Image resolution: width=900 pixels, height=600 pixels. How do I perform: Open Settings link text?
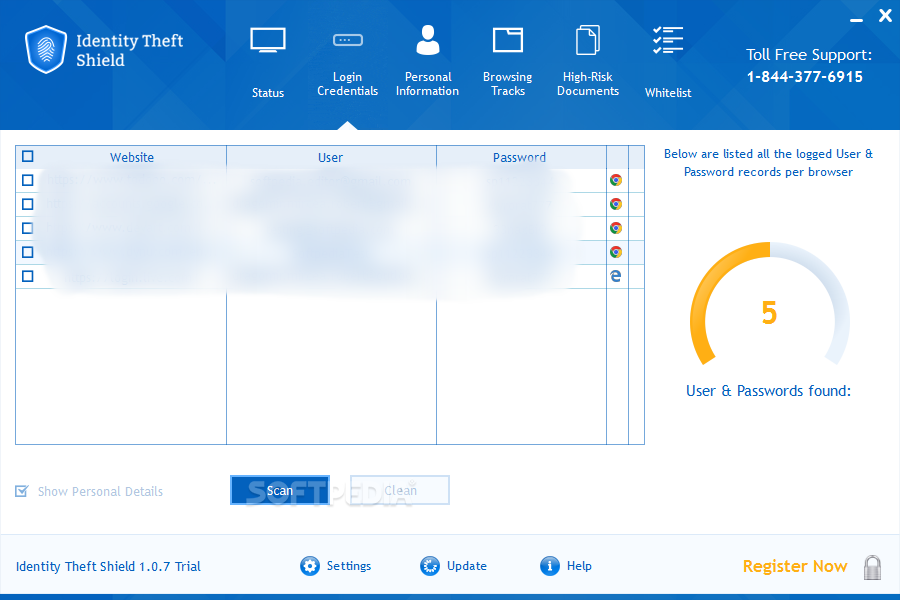(349, 566)
